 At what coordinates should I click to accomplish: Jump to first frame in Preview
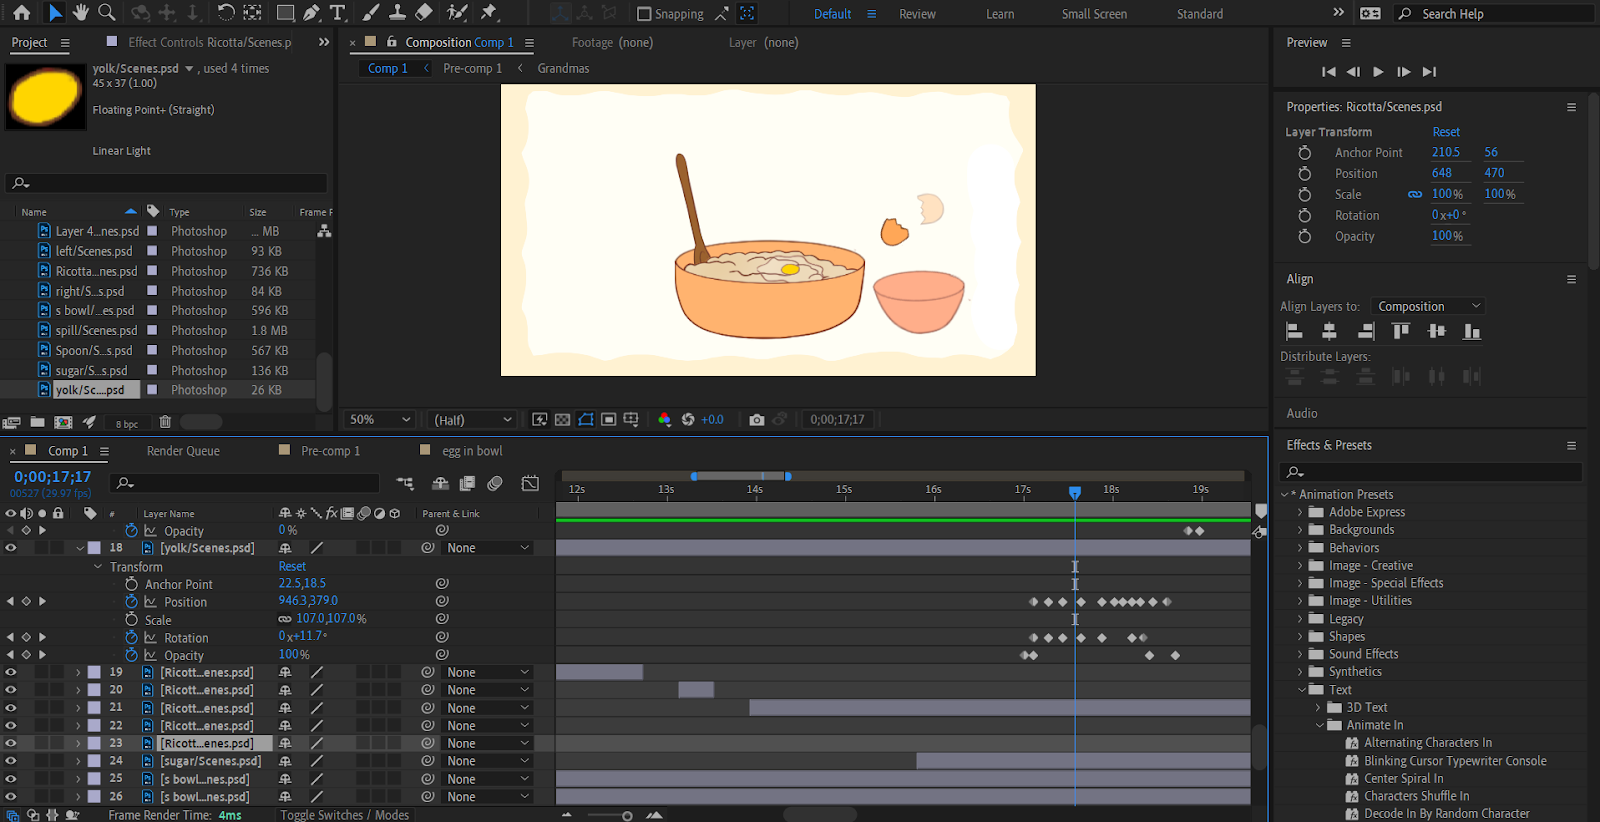1328,72
